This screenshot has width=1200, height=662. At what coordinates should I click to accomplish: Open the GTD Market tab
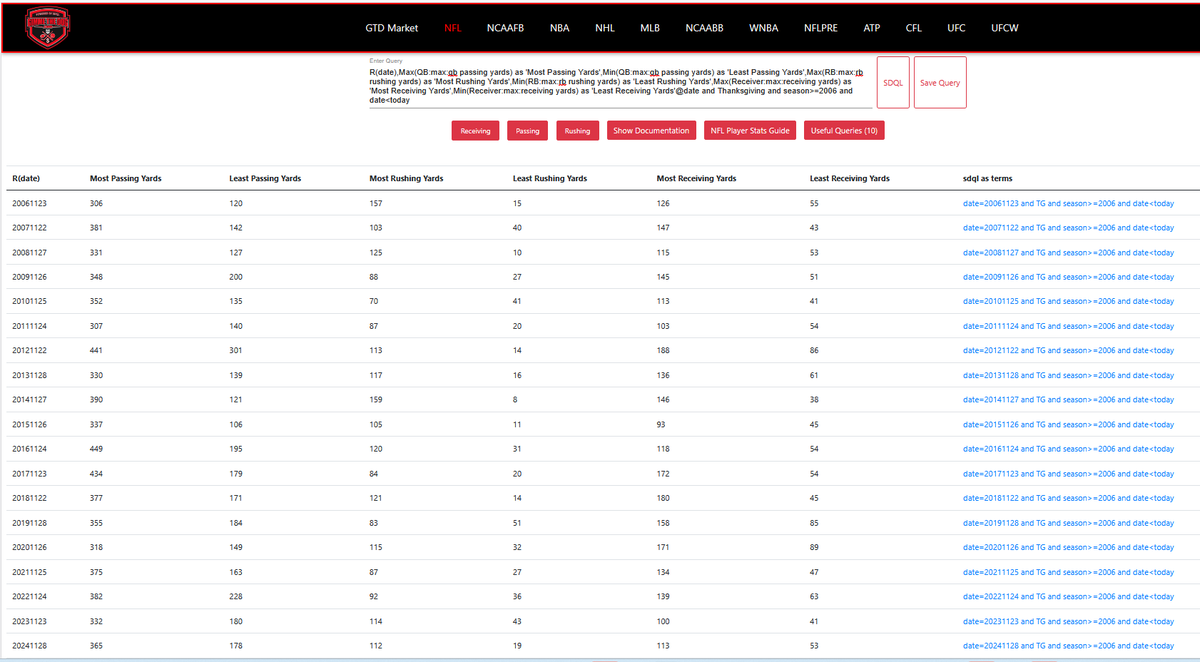tap(393, 28)
